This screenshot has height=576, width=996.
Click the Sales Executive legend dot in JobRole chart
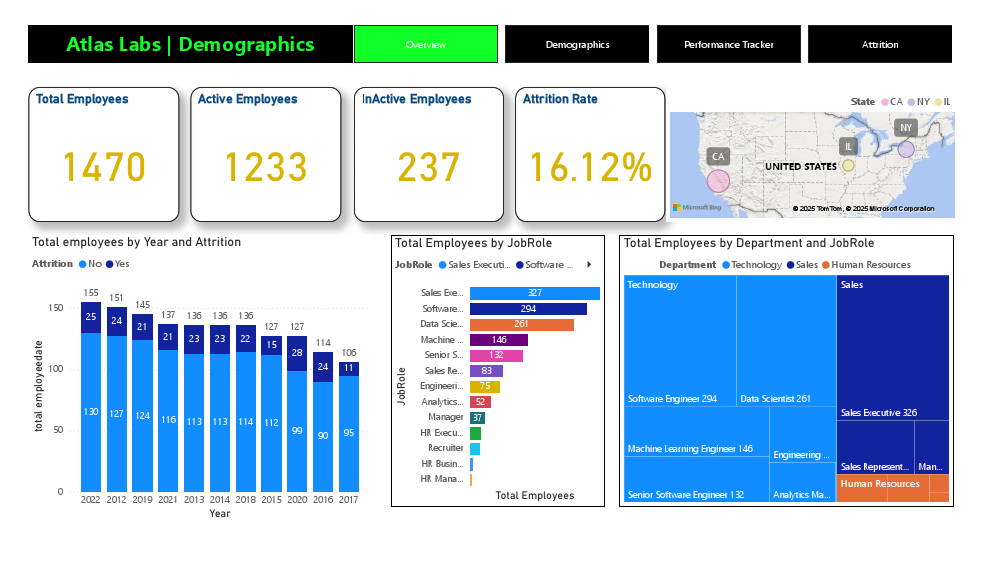[443, 264]
